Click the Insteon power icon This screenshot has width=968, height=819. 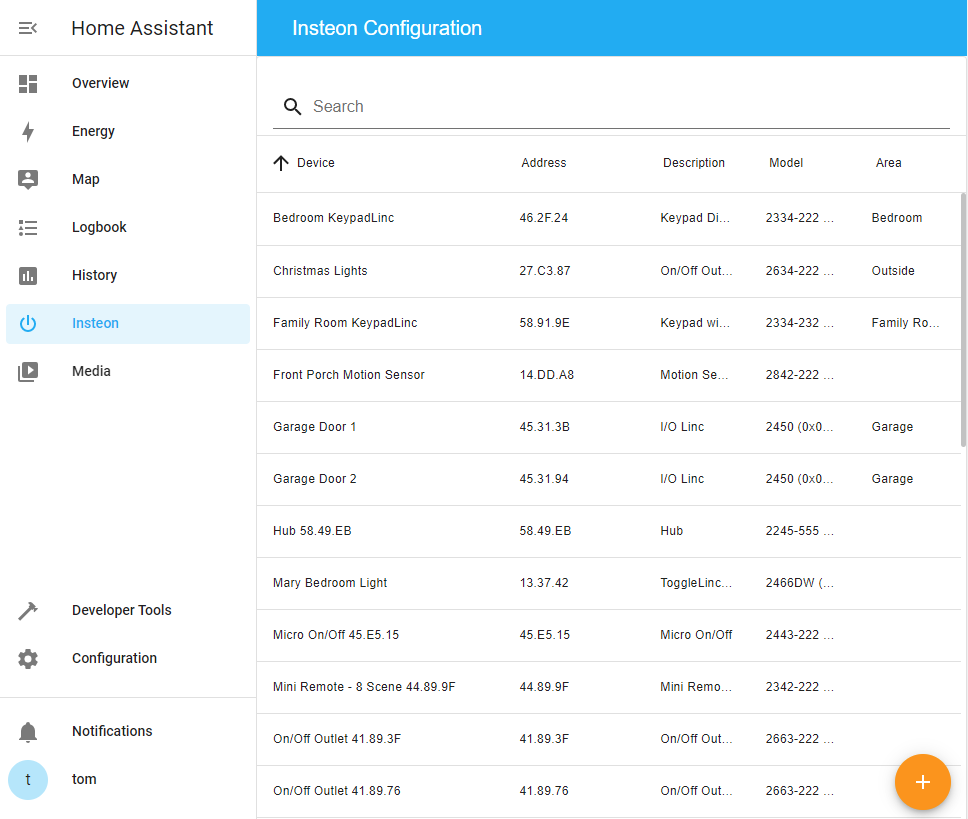(x=28, y=323)
